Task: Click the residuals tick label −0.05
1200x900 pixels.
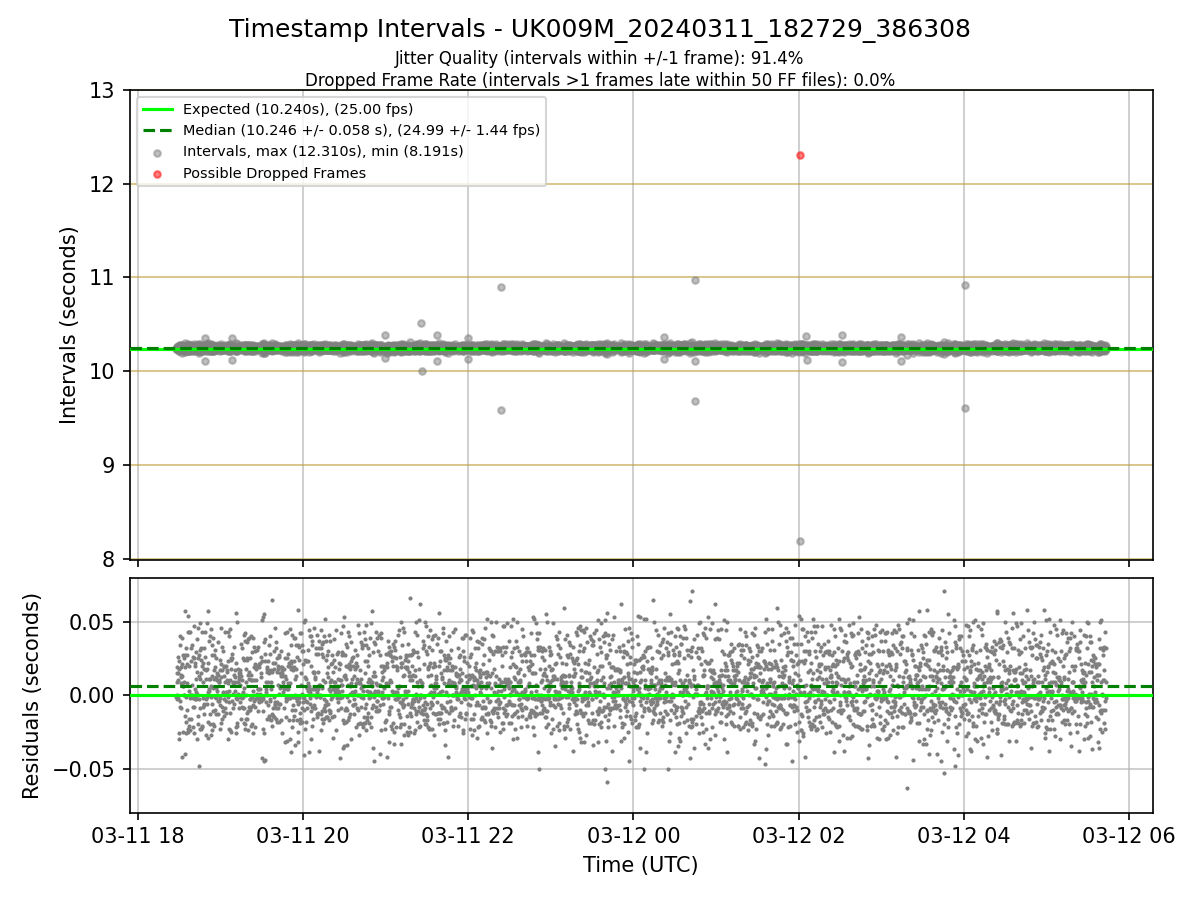Action: point(86,770)
